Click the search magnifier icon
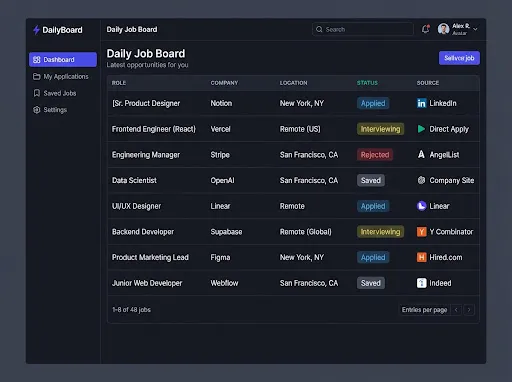Viewport: 512px width, 382px height. pyautogui.click(x=319, y=29)
